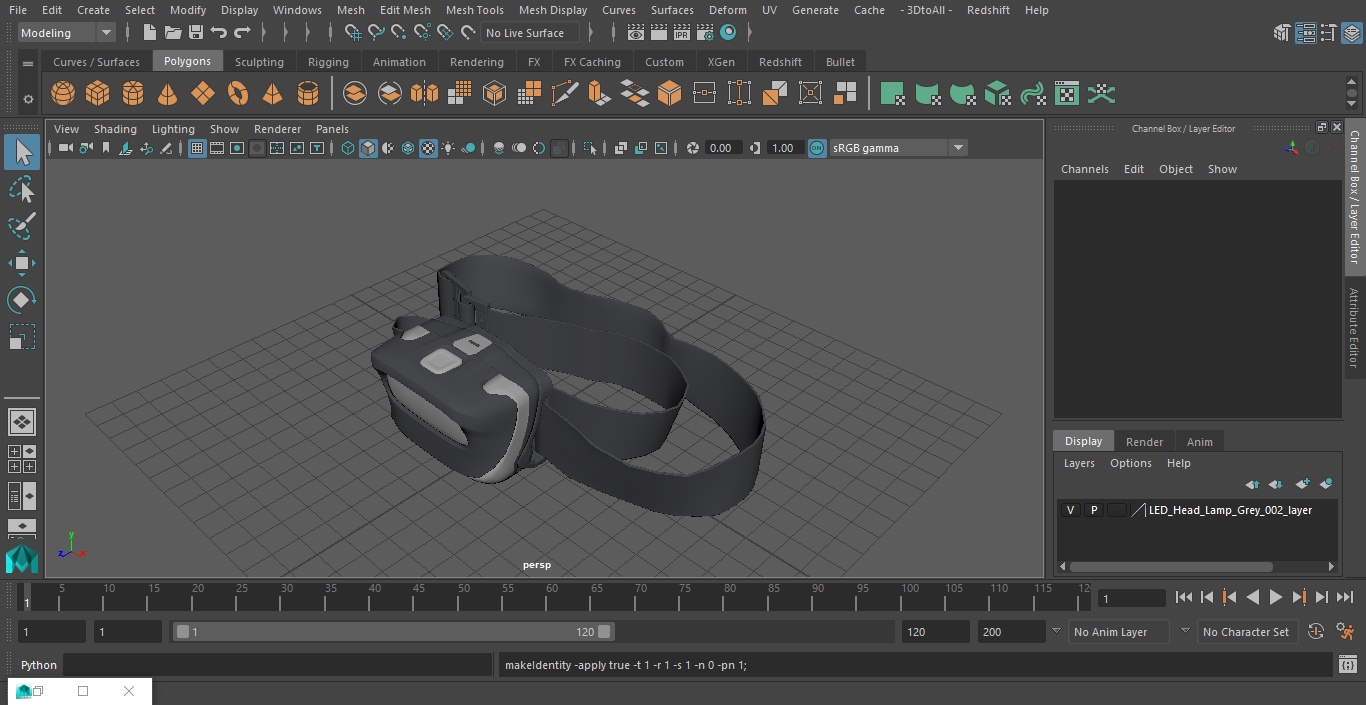Toggle isolate select in viewport toolbar
Screen dimensions: 1366x705
[591, 148]
